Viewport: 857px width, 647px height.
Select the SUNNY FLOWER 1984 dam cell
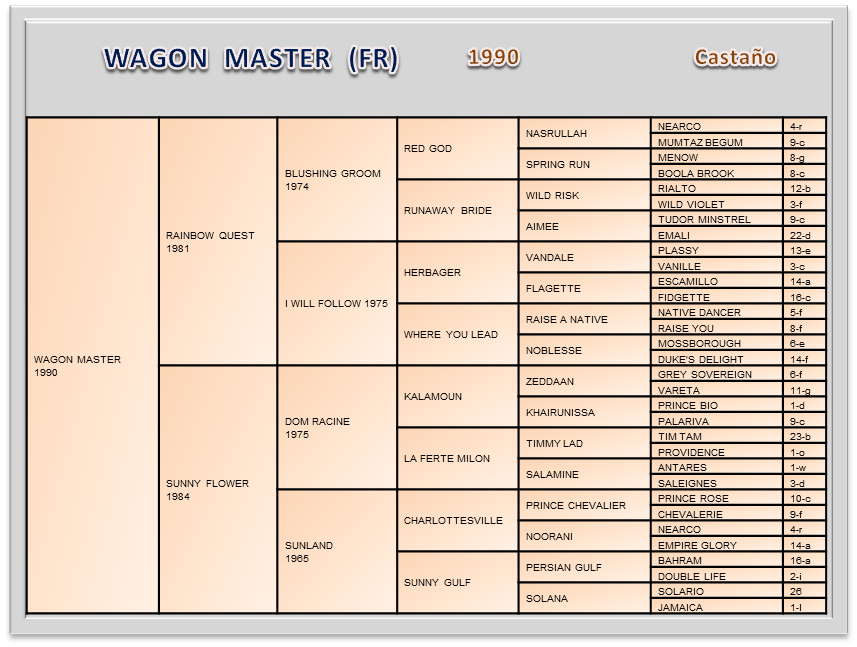click(217, 489)
